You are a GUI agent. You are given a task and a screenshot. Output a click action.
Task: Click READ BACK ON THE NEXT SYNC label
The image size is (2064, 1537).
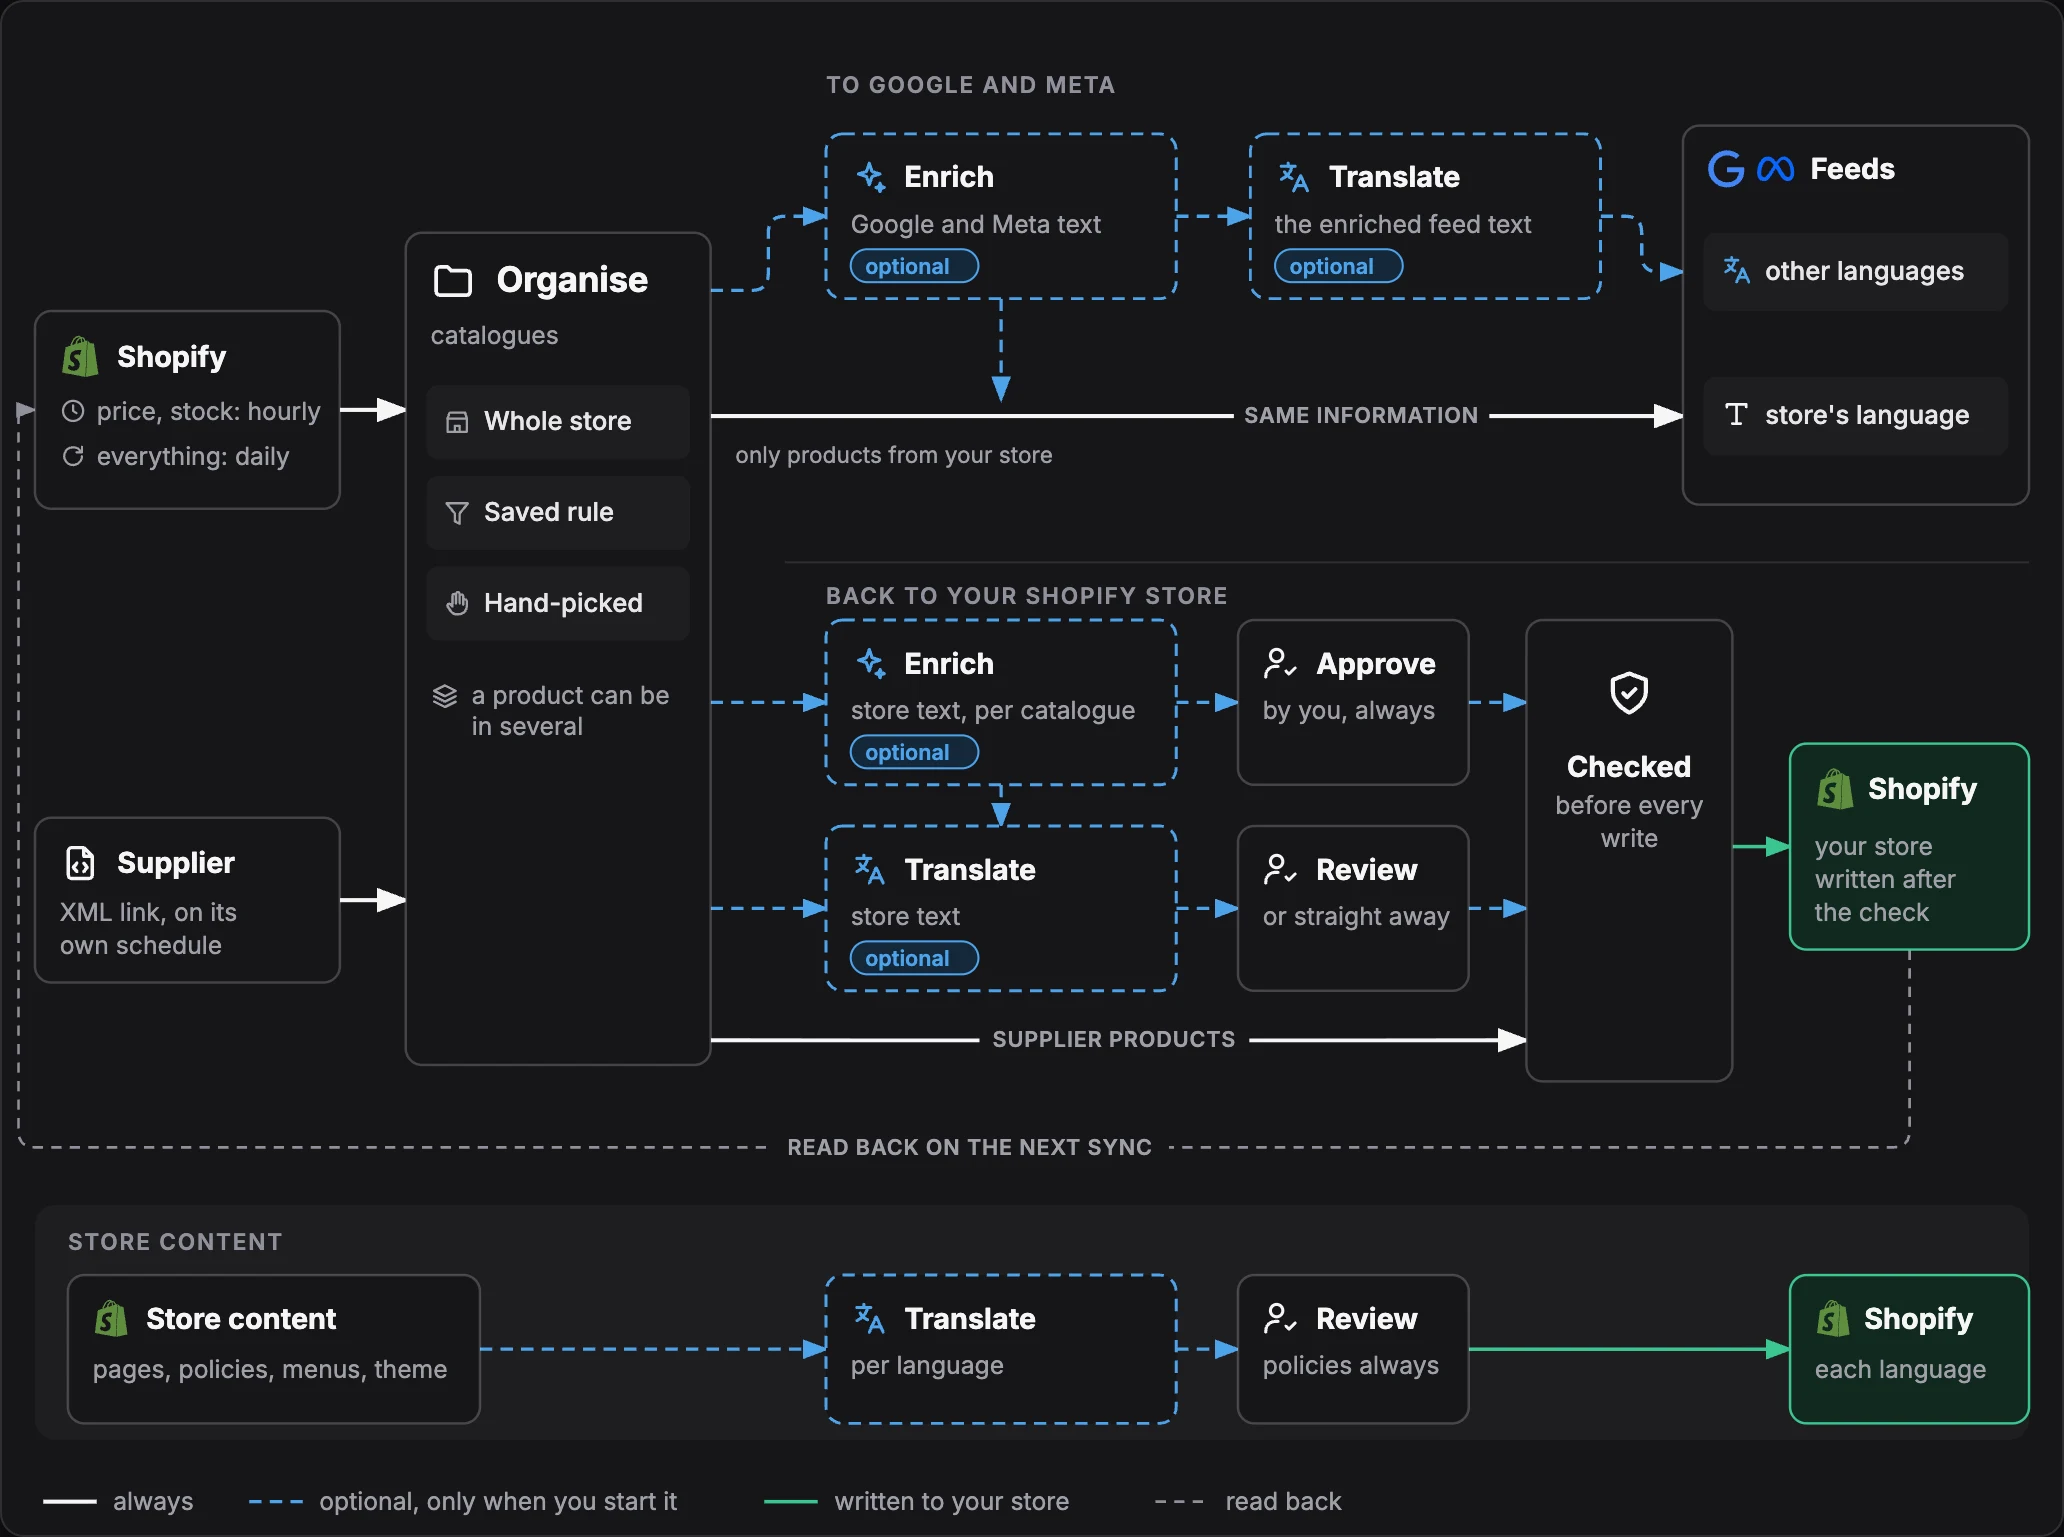click(970, 1147)
